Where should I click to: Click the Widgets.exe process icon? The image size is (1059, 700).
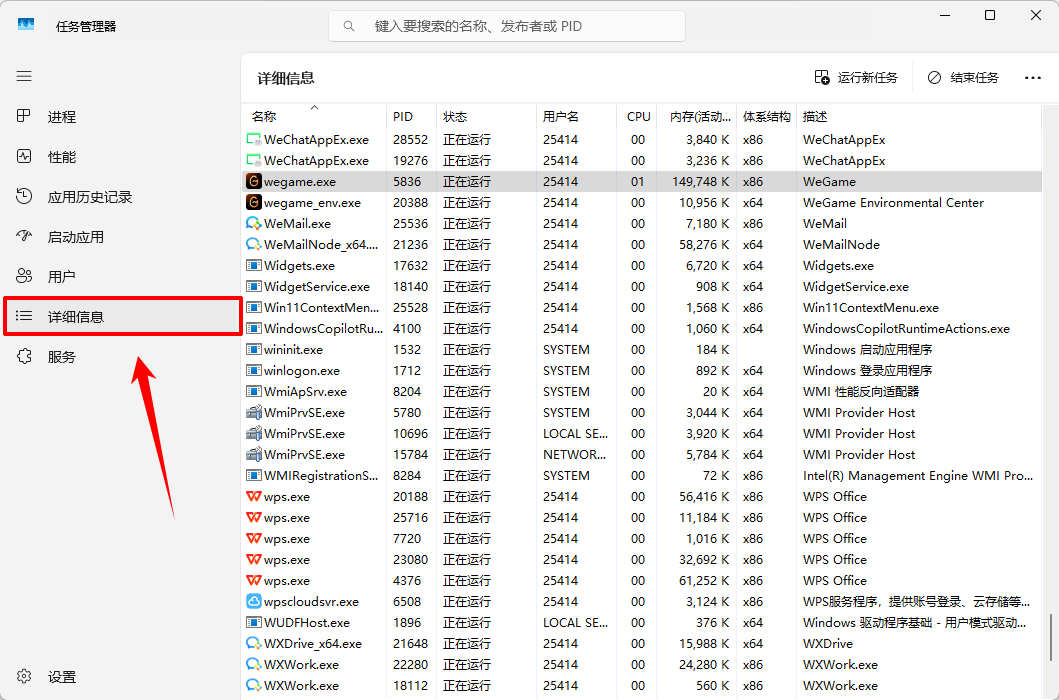pyautogui.click(x=253, y=266)
